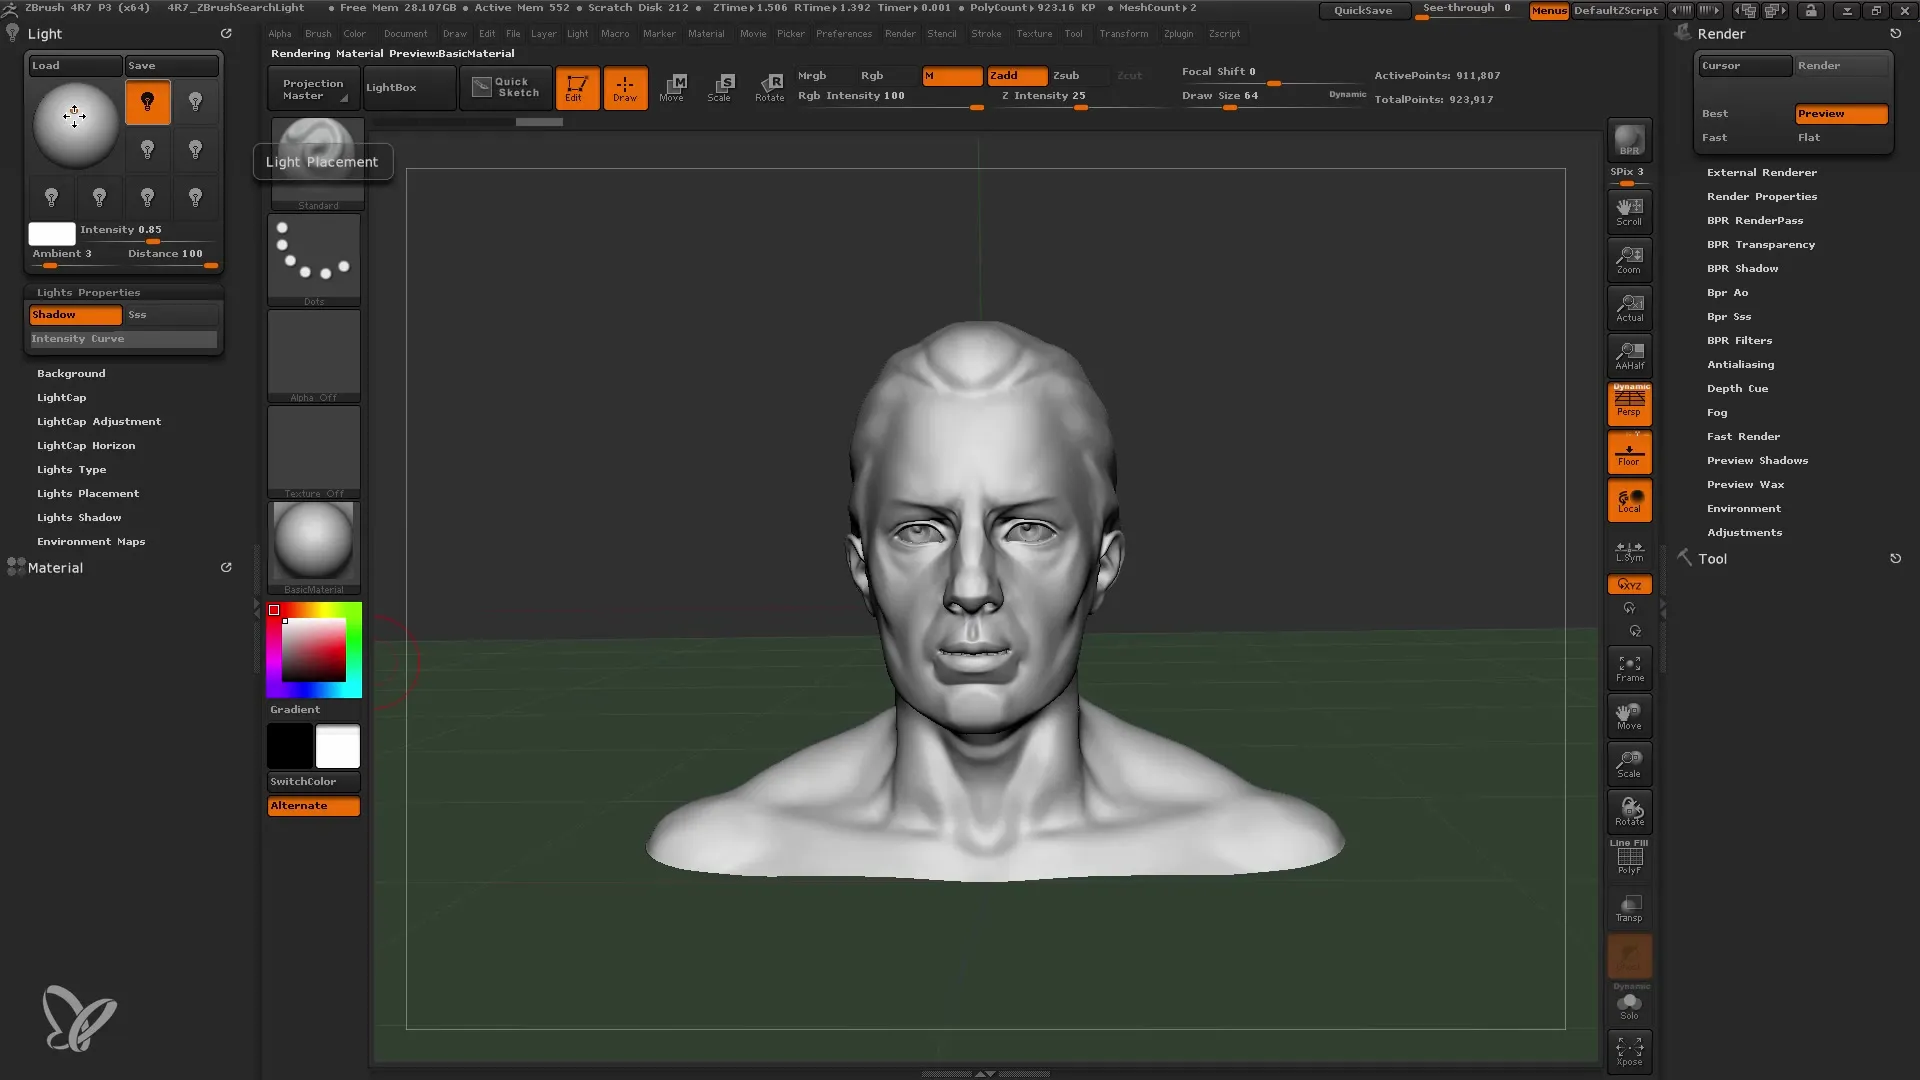
Task: Click the QuickSave button
Action: point(1363,10)
